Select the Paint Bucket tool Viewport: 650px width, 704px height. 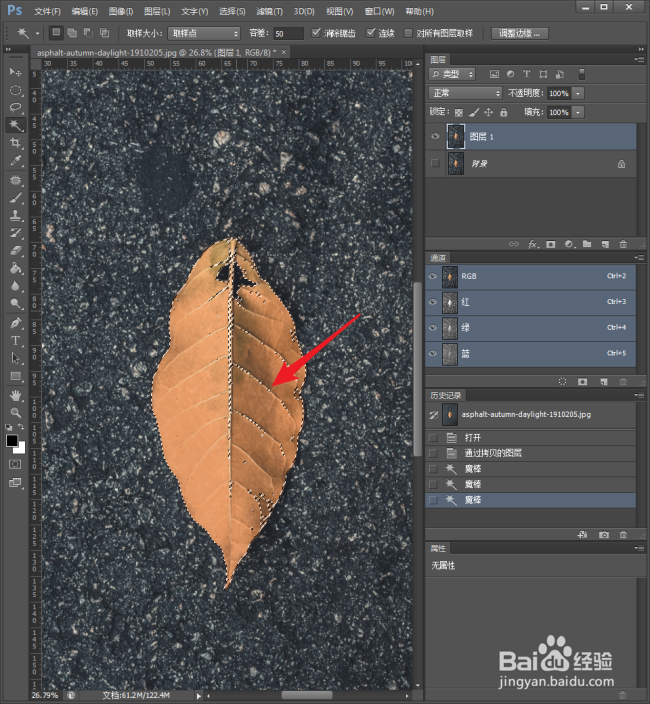(15, 268)
